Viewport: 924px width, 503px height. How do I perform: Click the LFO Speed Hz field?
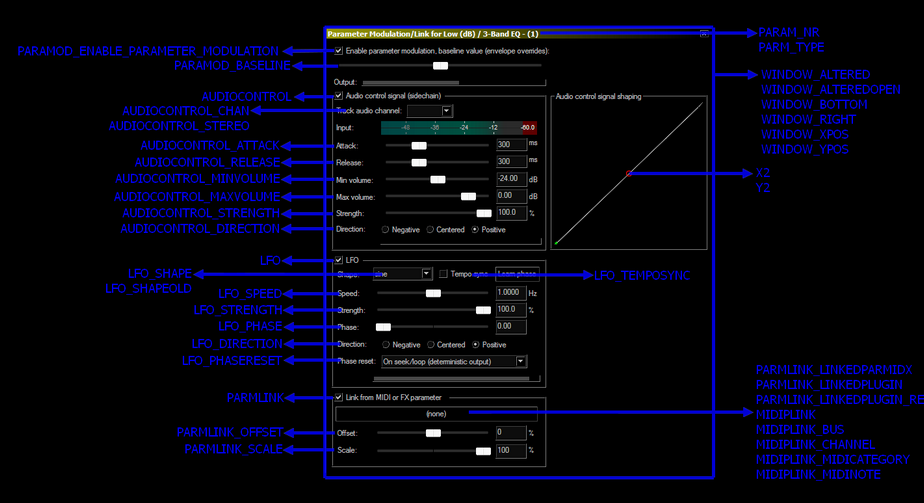pyautogui.click(x=511, y=293)
